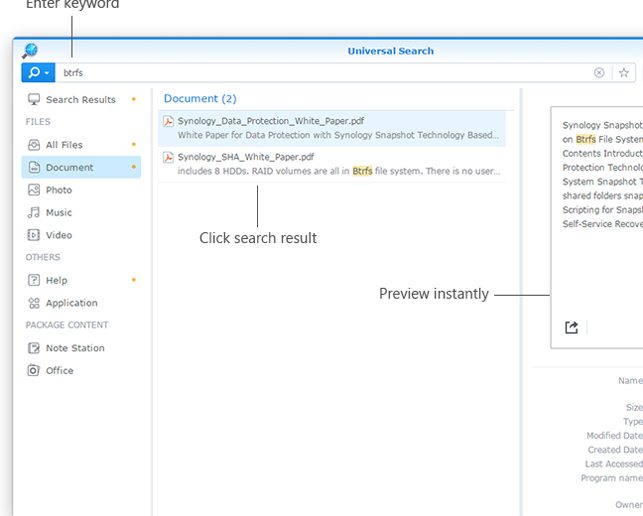
Task: Click the Office icon in sidebar
Action: (x=34, y=370)
